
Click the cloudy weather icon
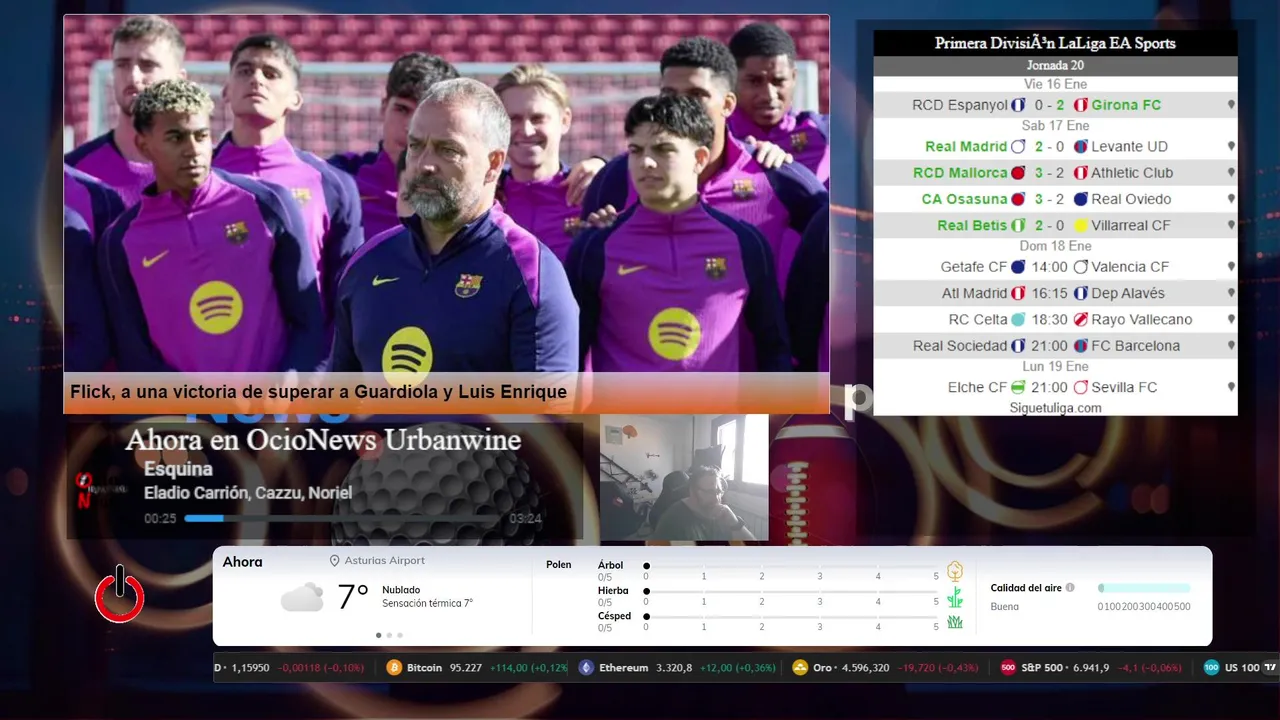coord(302,597)
